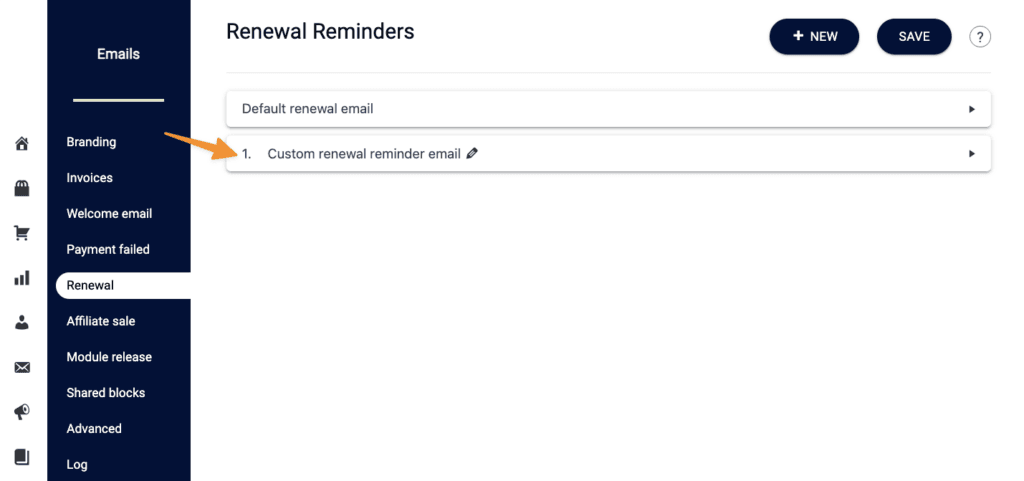Screen dimensions: 1024x481
Task: Edit custom renewal reminder name pencil
Action: [473, 153]
